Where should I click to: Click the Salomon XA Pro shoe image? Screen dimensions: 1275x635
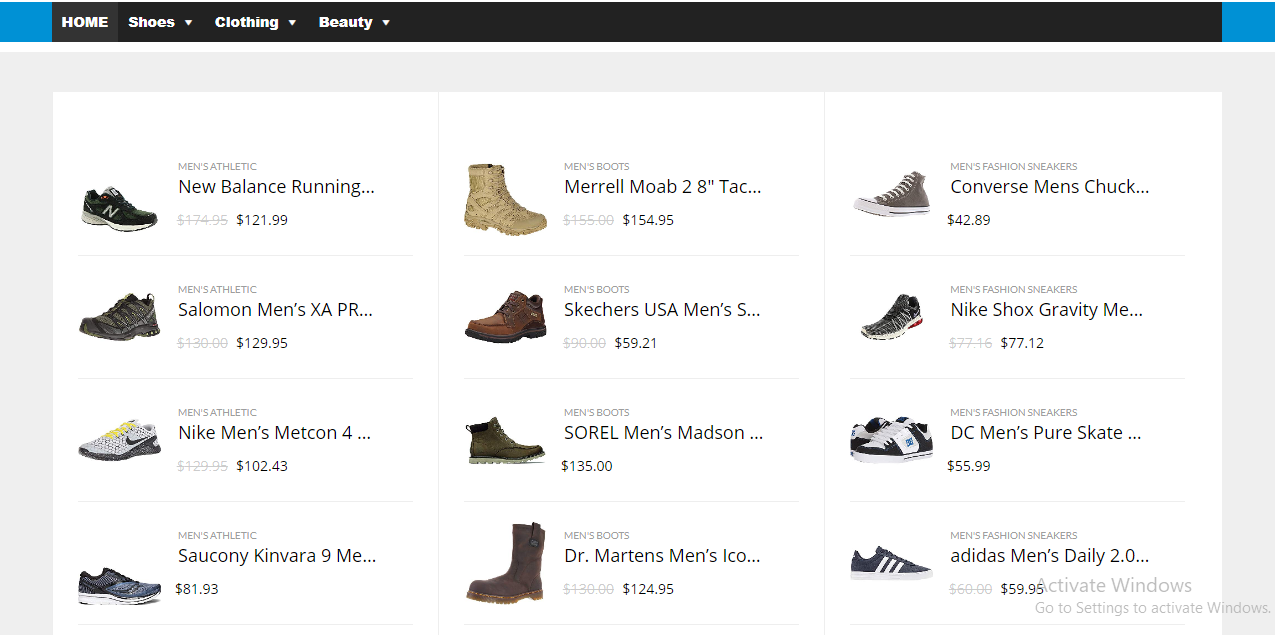(119, 316)
